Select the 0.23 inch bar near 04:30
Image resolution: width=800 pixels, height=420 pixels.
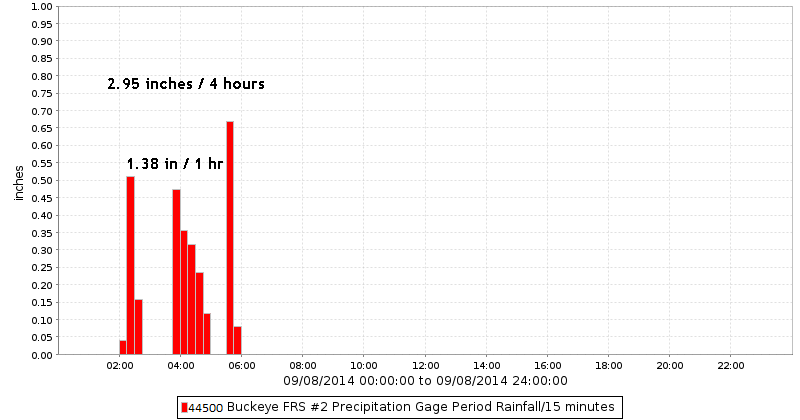click(199, 313)
